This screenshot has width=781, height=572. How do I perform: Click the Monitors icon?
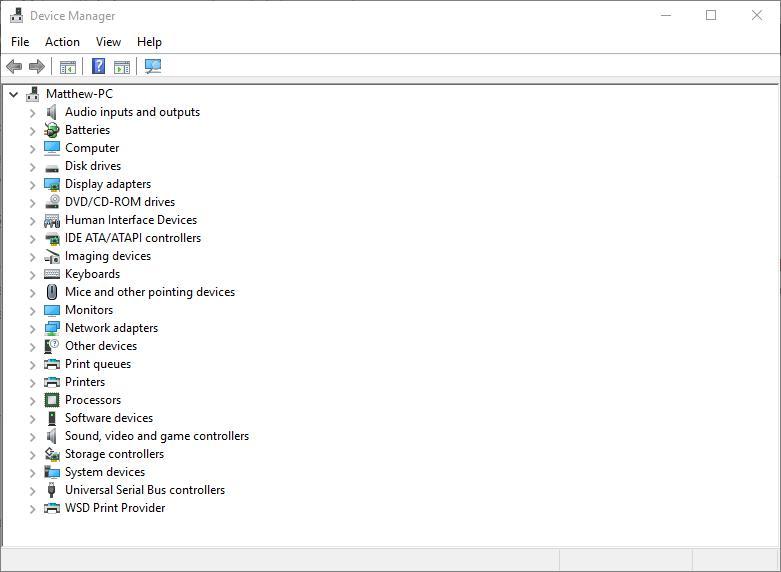[52, 310]
